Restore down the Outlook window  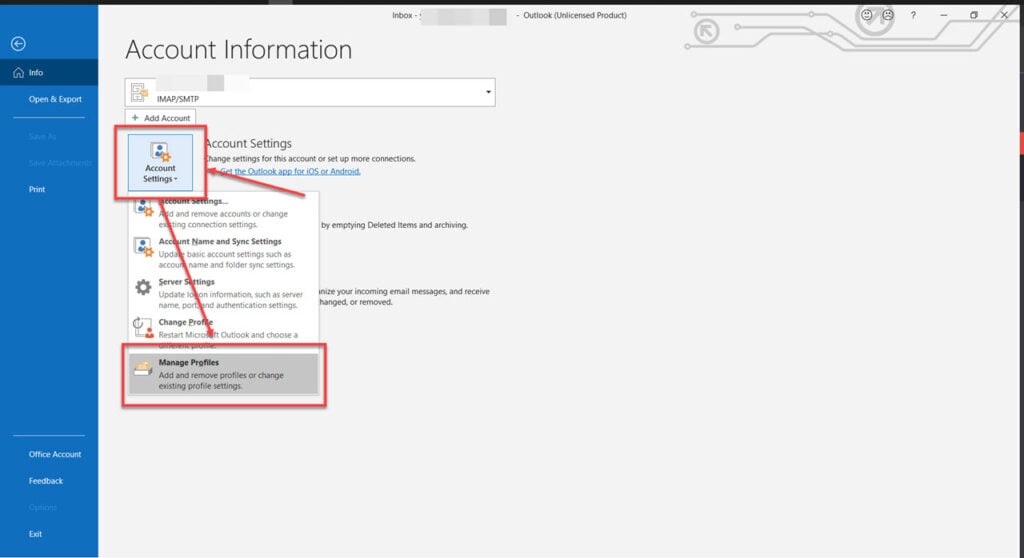[x=974, y=15]
